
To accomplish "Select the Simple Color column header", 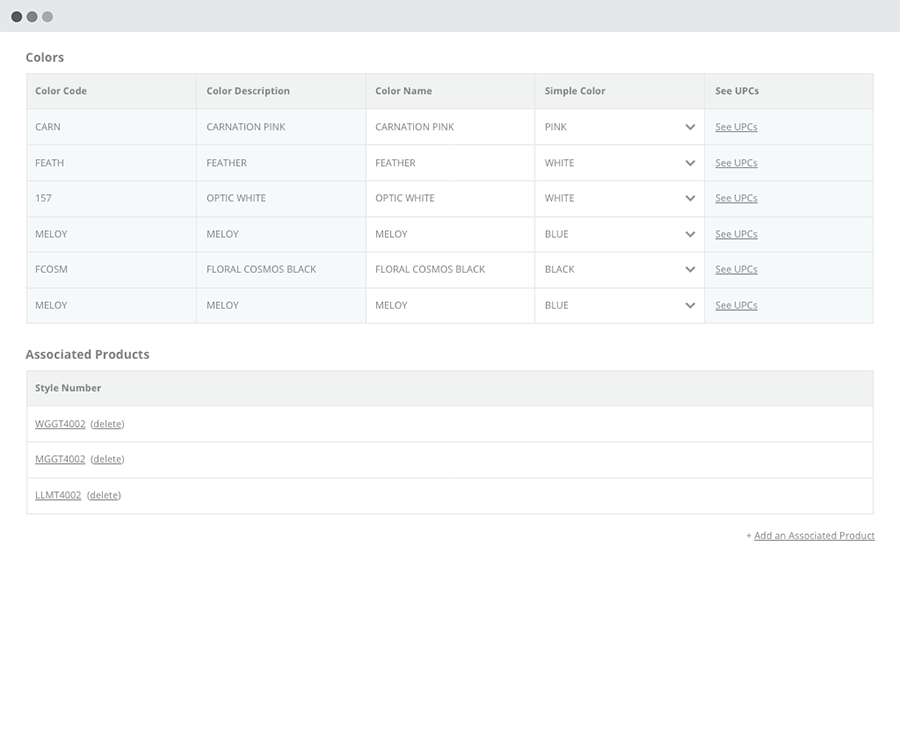I will (x=575, y=91).
